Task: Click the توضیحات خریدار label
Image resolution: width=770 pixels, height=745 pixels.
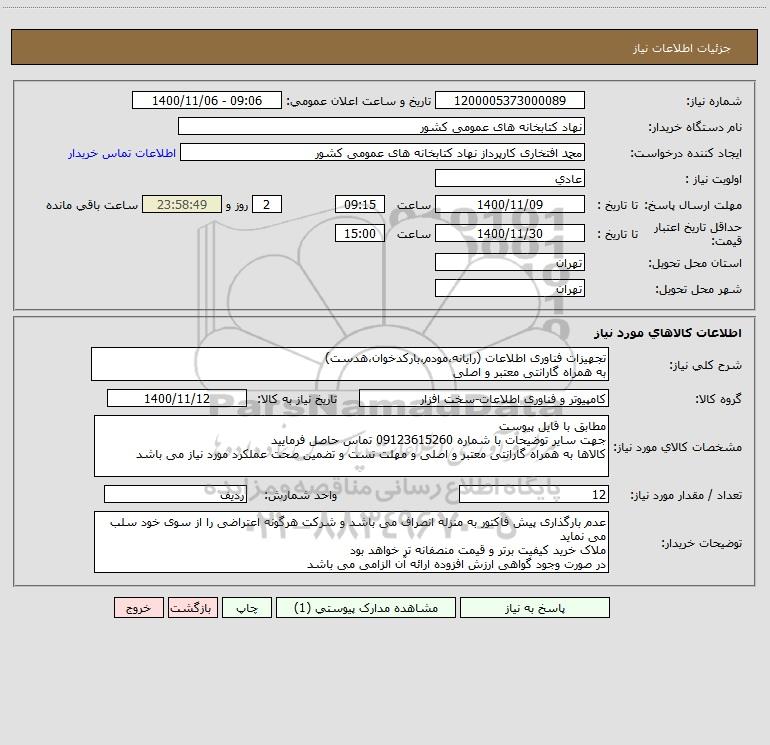Action: point(702,543)
